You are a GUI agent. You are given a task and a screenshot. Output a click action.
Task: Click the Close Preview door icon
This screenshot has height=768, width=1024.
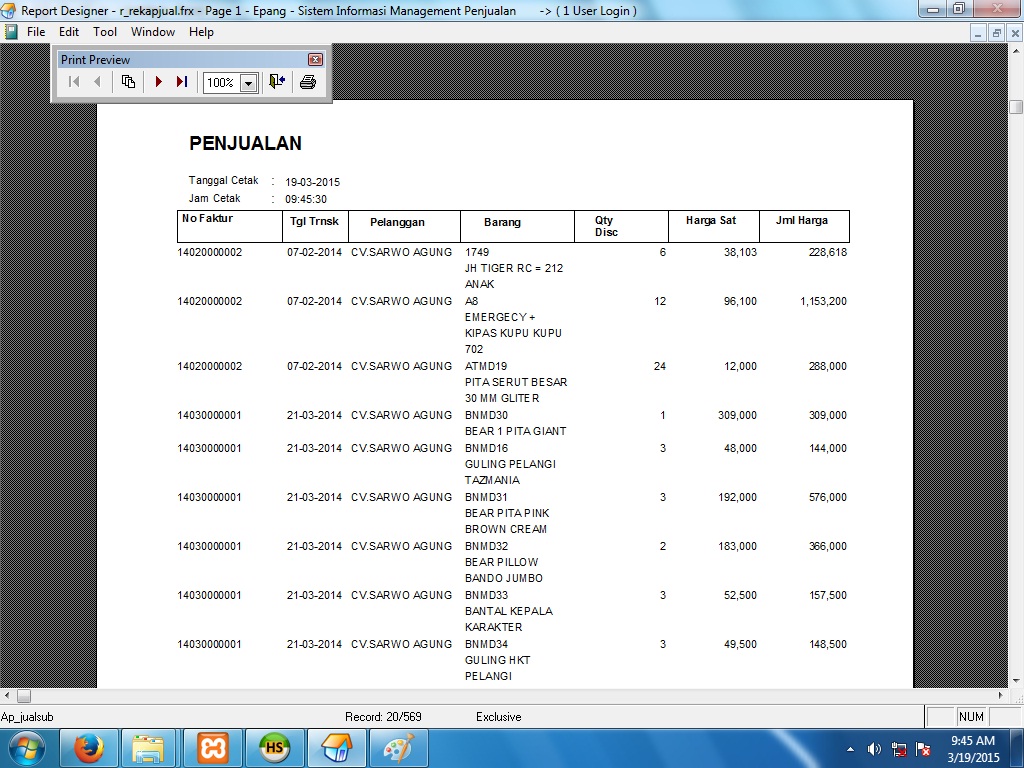click(277, 82)
